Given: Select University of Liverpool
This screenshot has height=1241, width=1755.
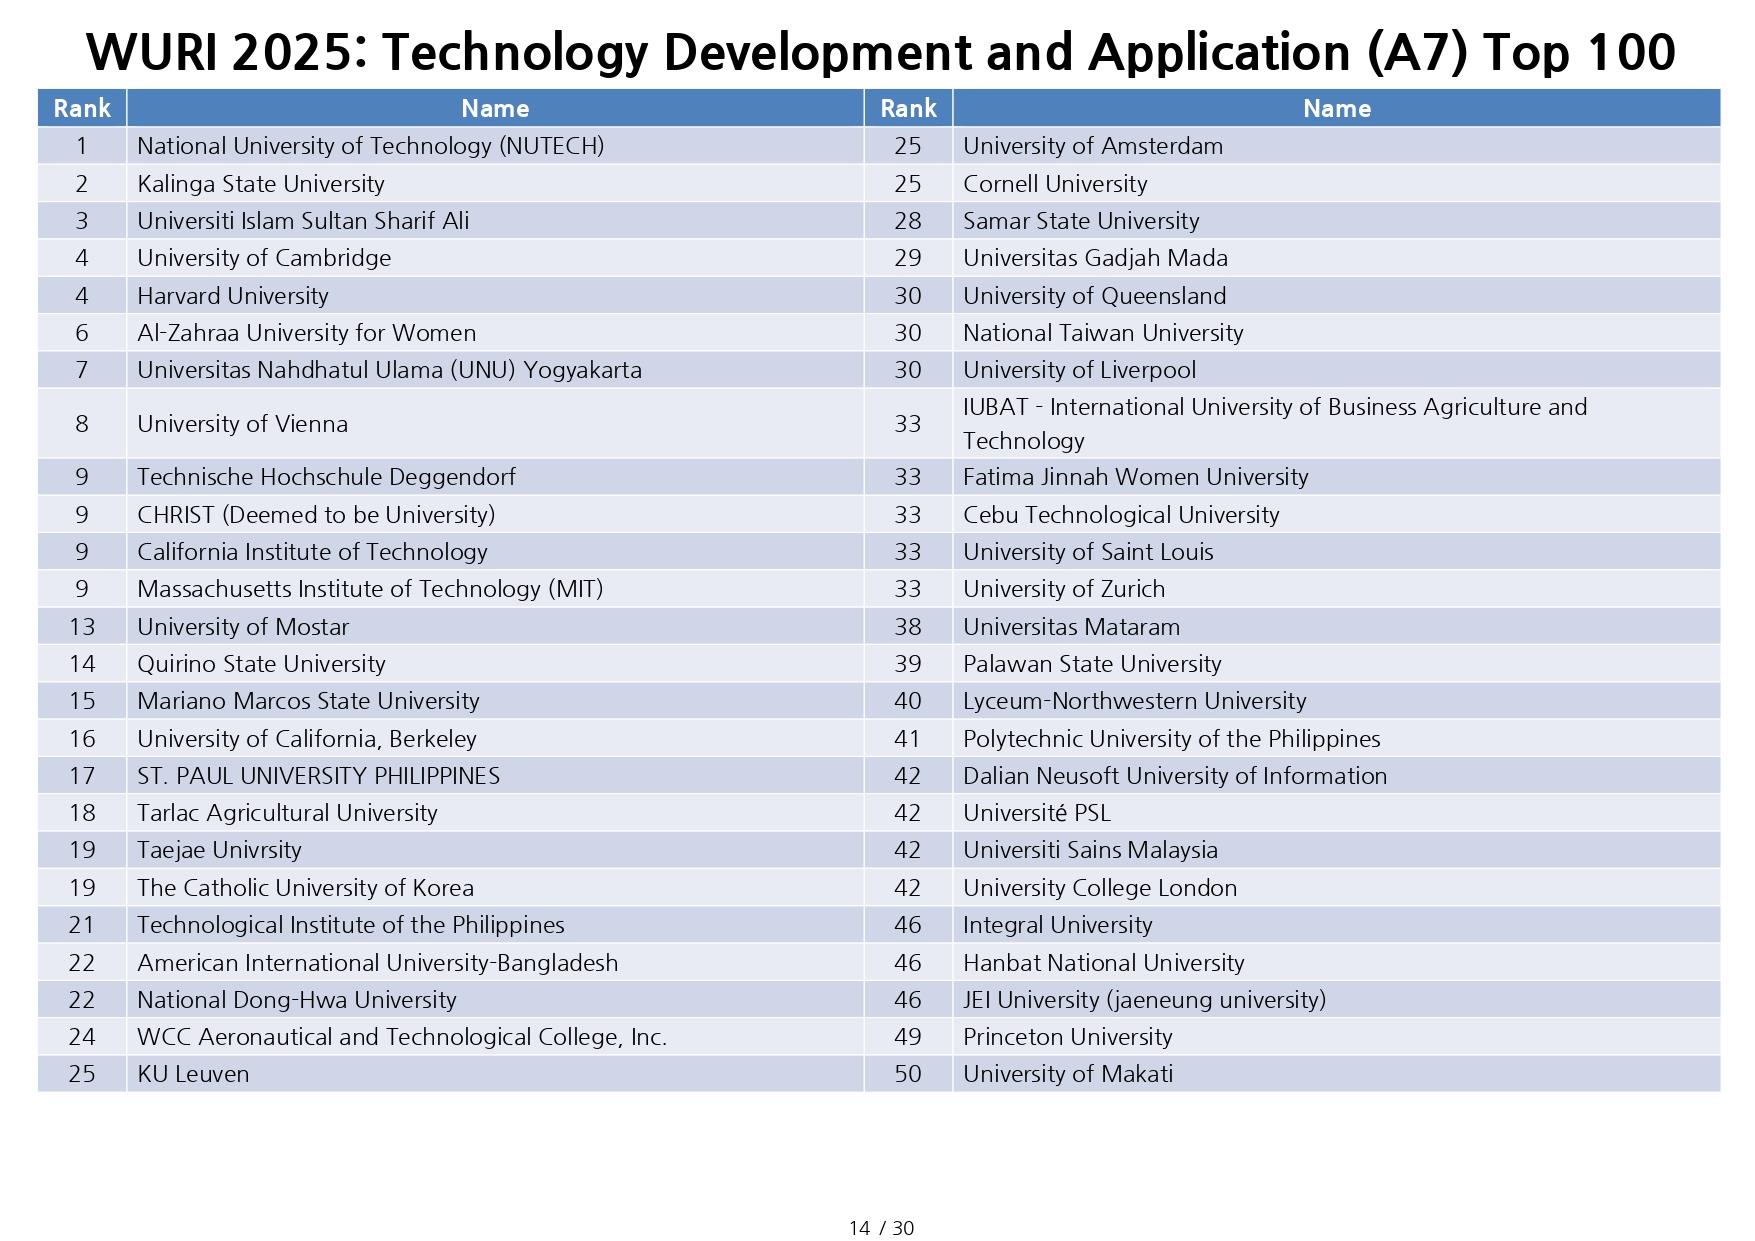Looking at the screenshot, I should pos(1079,370).
